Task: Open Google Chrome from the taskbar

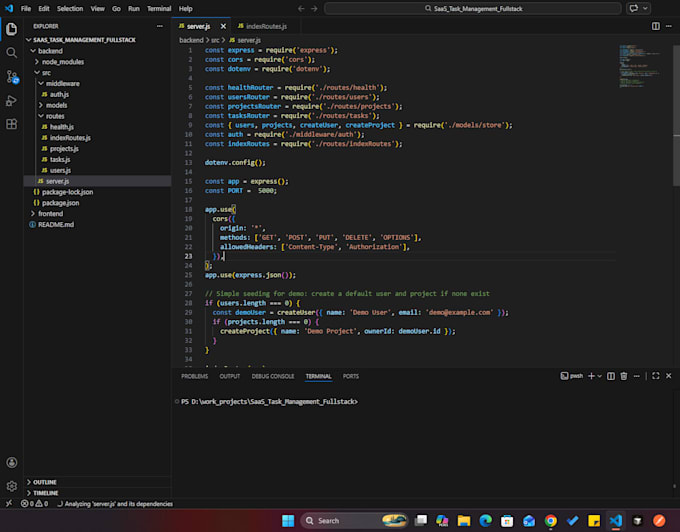Action: coord(550,520)
